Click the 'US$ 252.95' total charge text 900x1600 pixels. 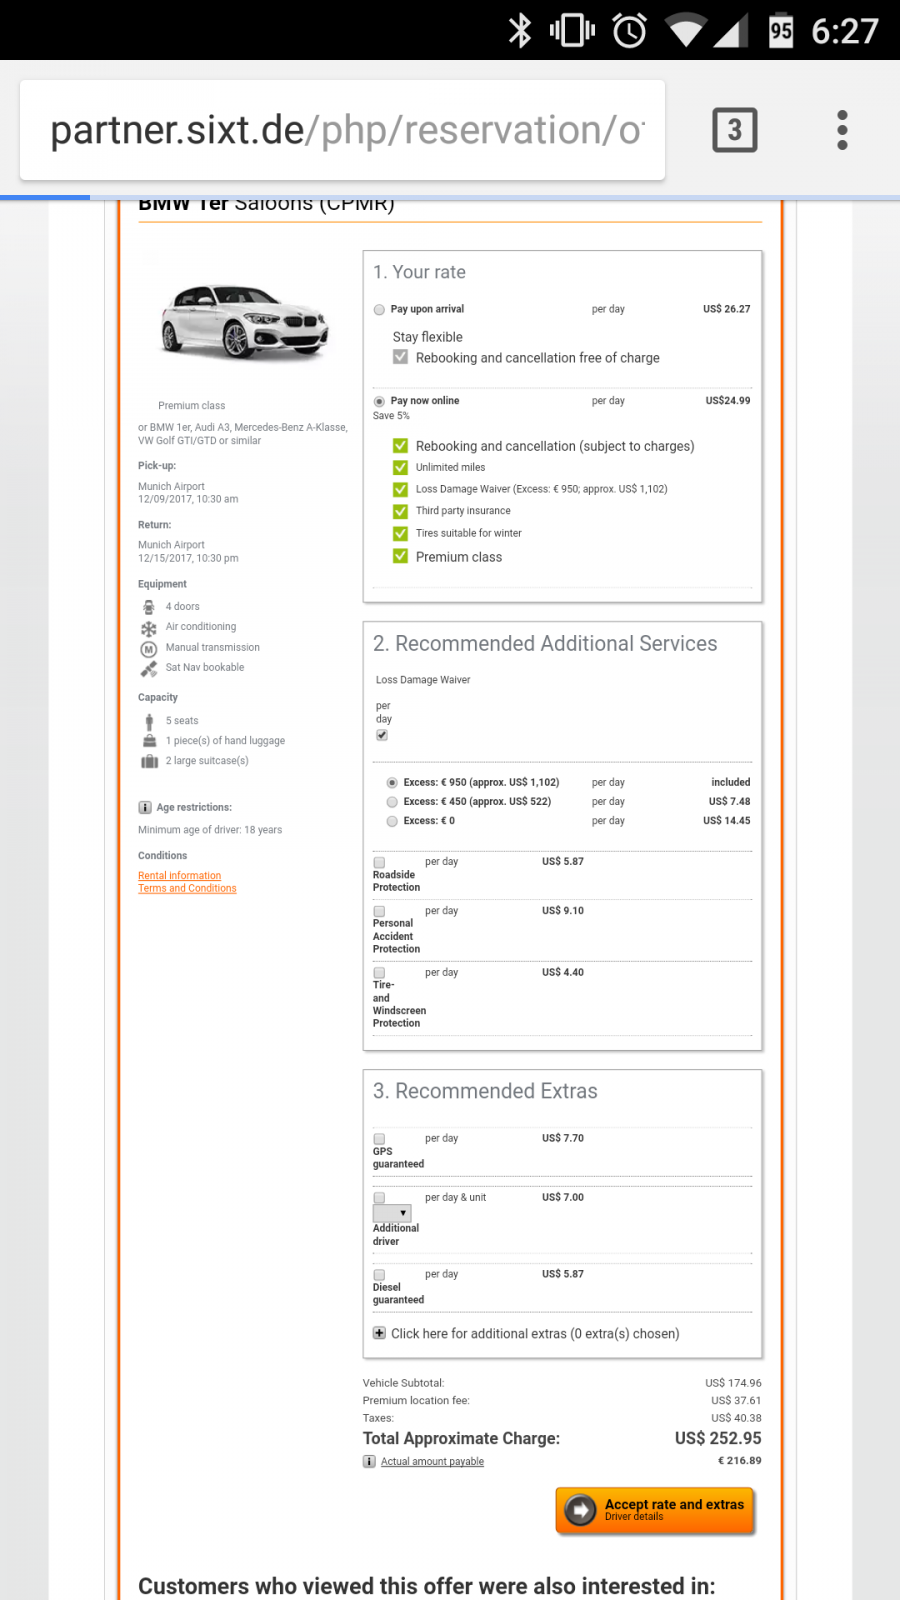pyautogui.click(x=718, y=1438)
